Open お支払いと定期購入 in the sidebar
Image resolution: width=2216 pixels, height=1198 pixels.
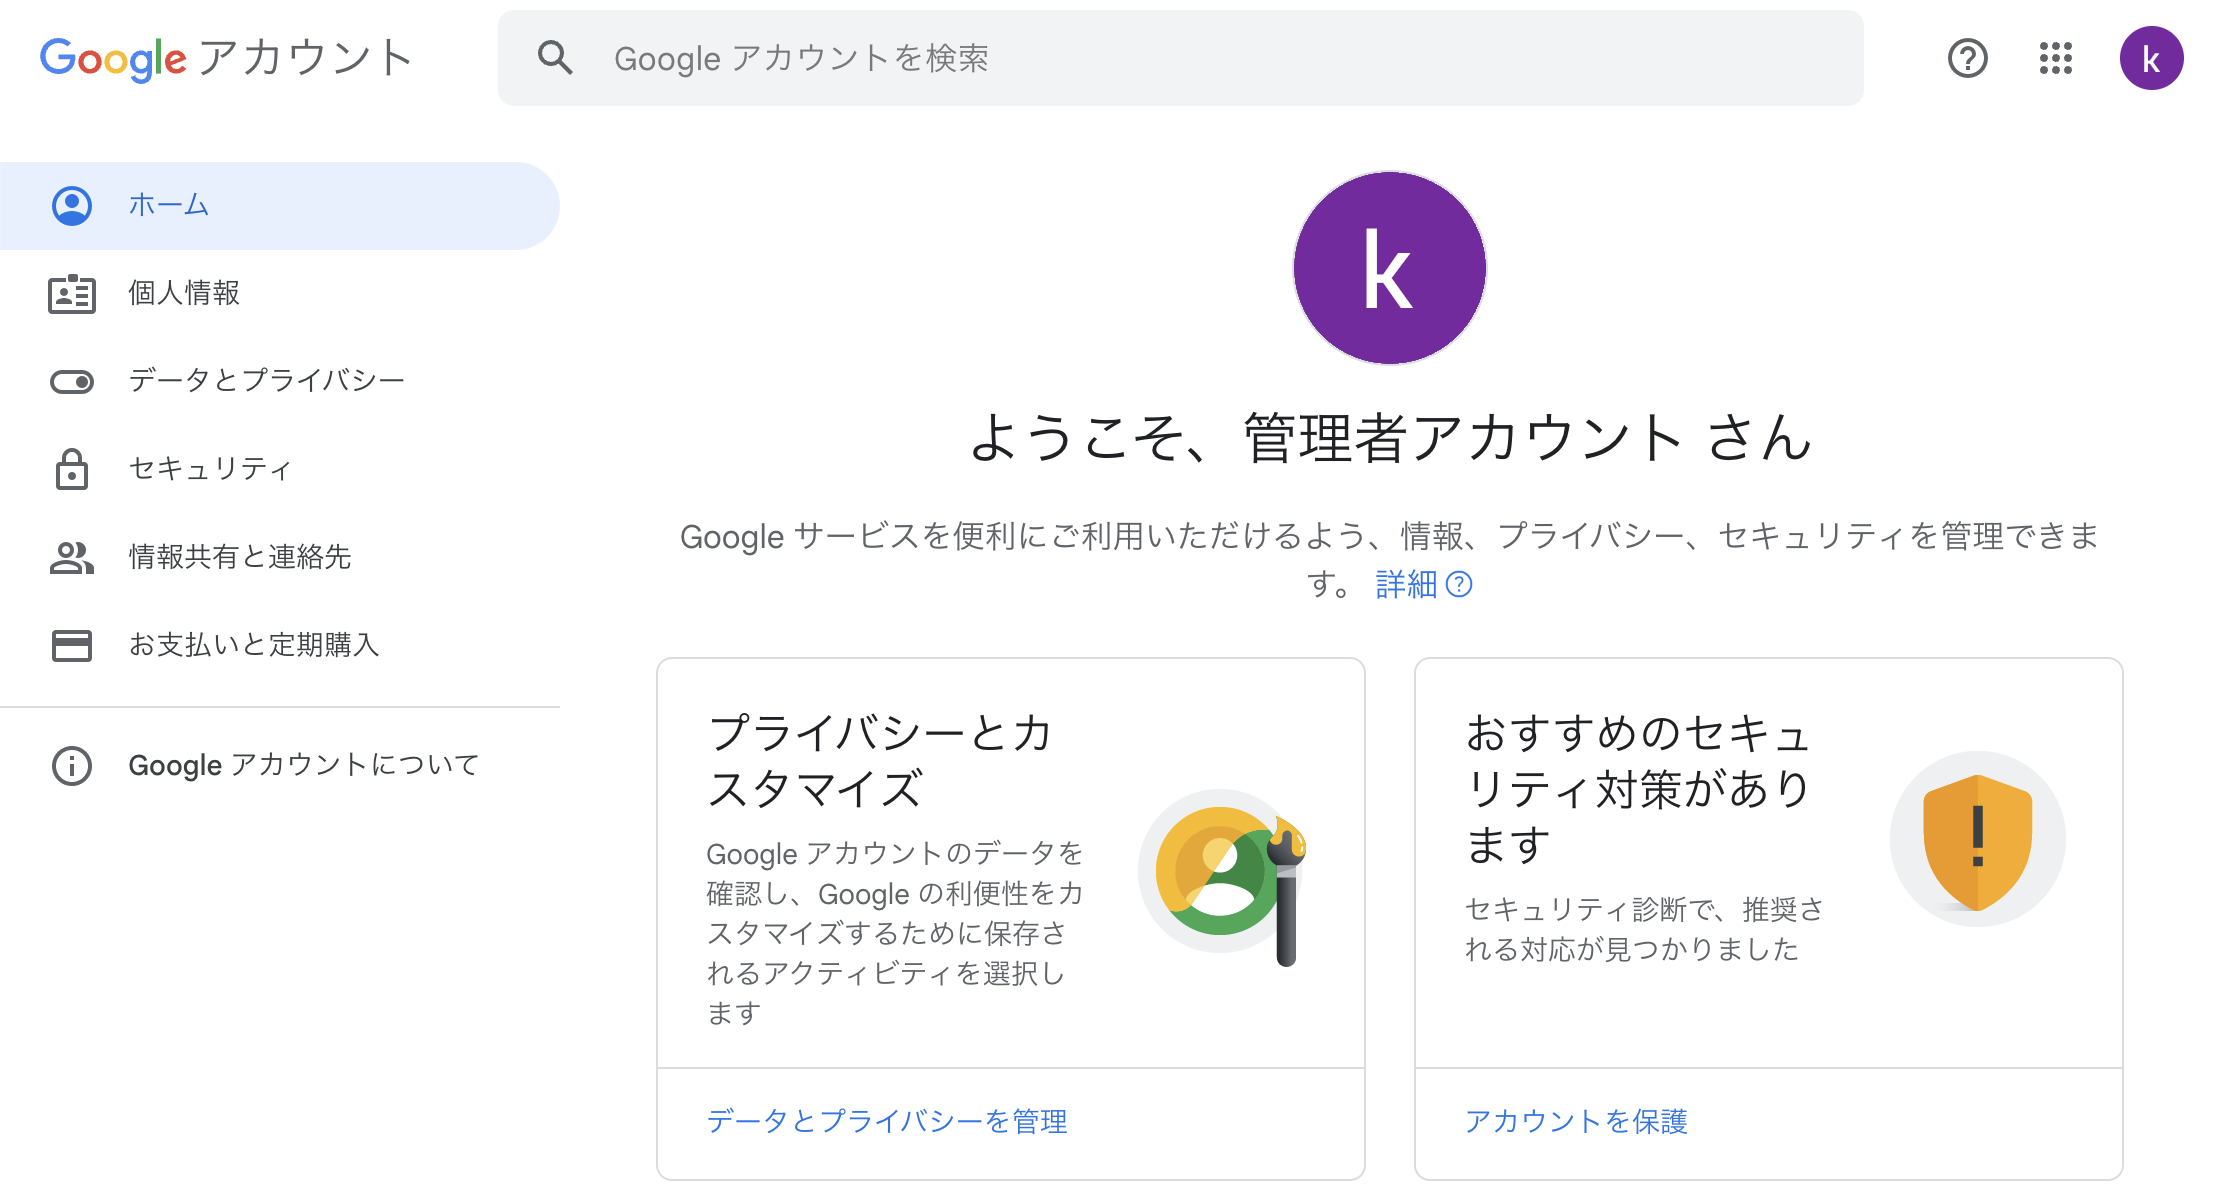(x=280, y=645)
